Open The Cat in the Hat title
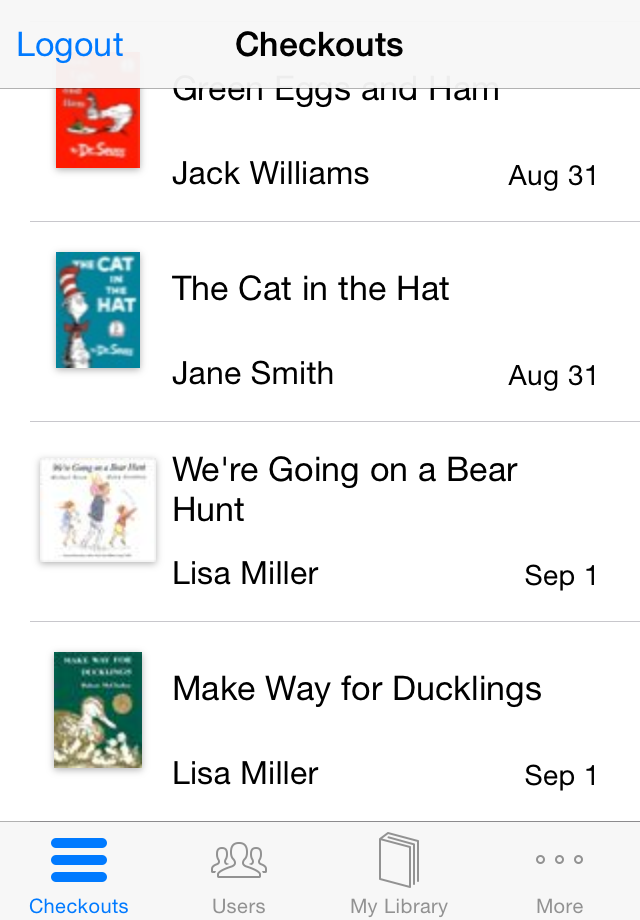 coord(311,289)
